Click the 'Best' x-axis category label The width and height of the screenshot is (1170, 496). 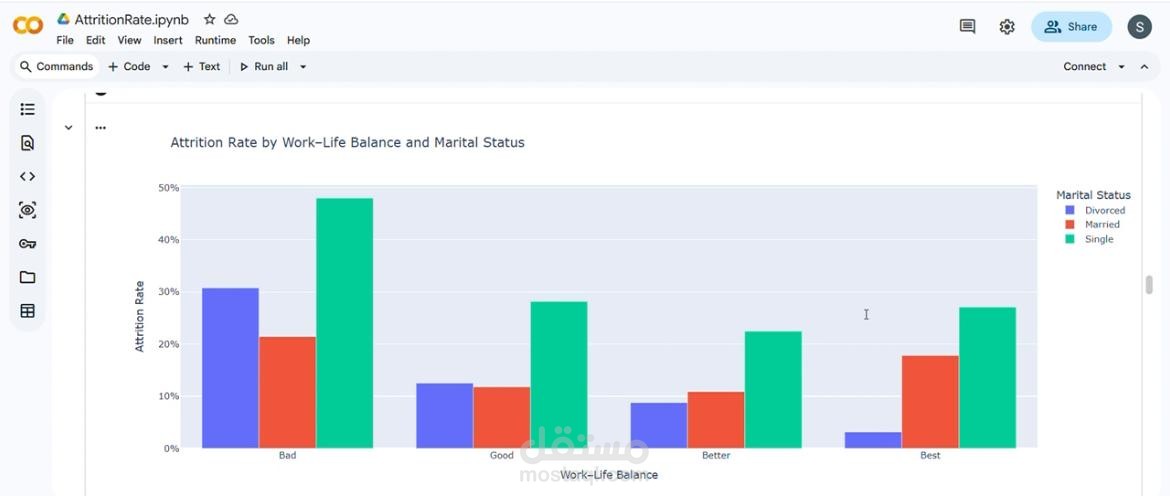(930, 455)
